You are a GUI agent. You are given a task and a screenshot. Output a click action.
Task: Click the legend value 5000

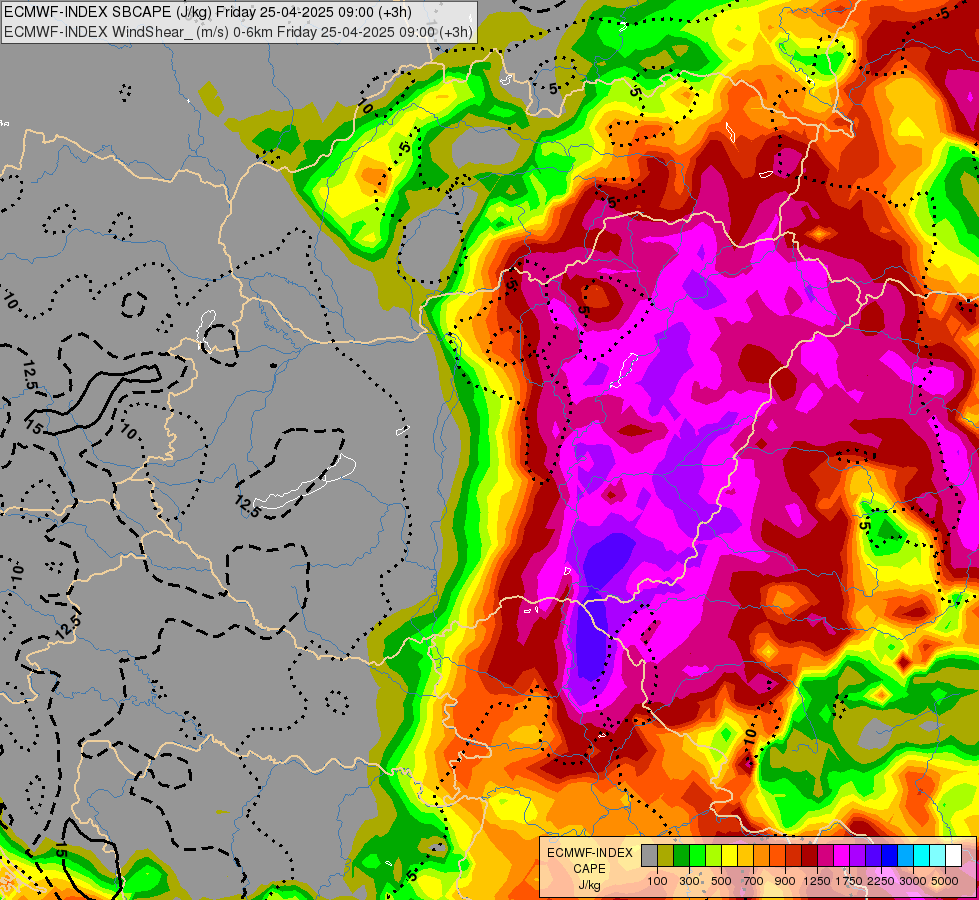point(945,881)
